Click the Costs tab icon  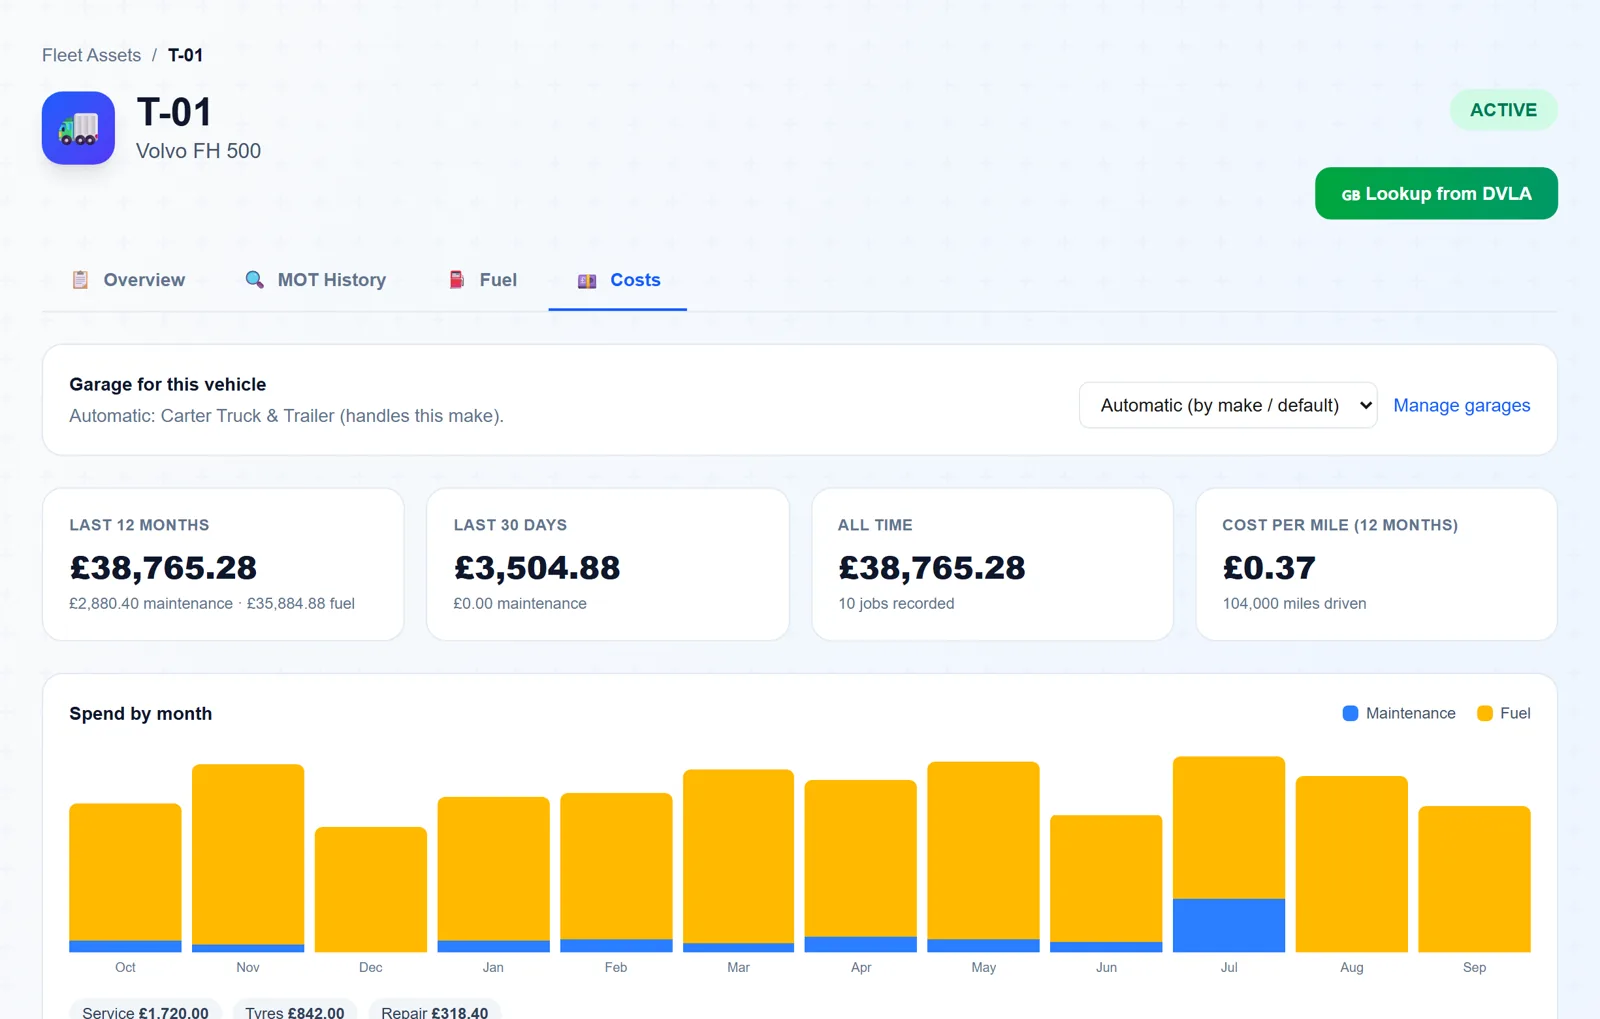pos(587,281)
